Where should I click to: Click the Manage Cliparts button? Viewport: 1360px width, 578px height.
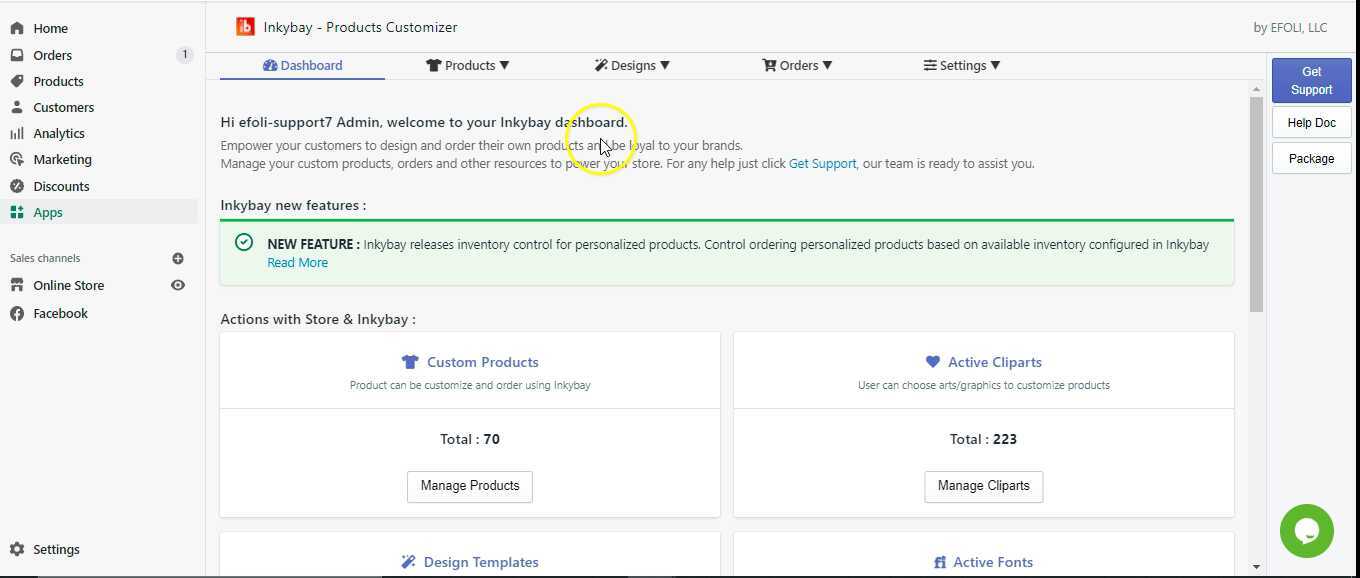(983, 486)
